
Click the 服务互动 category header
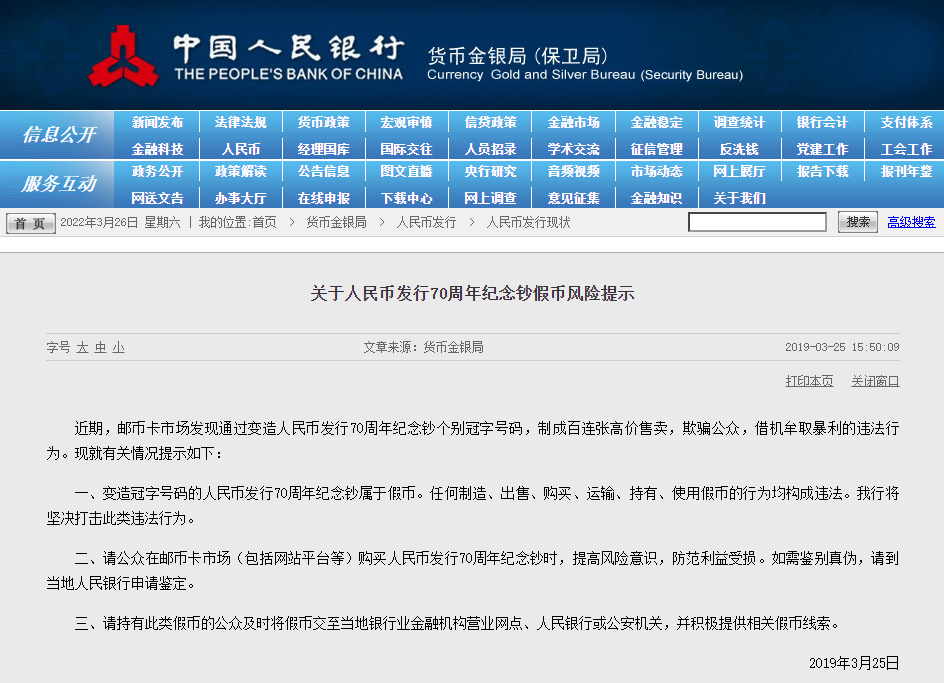(58, 184)
